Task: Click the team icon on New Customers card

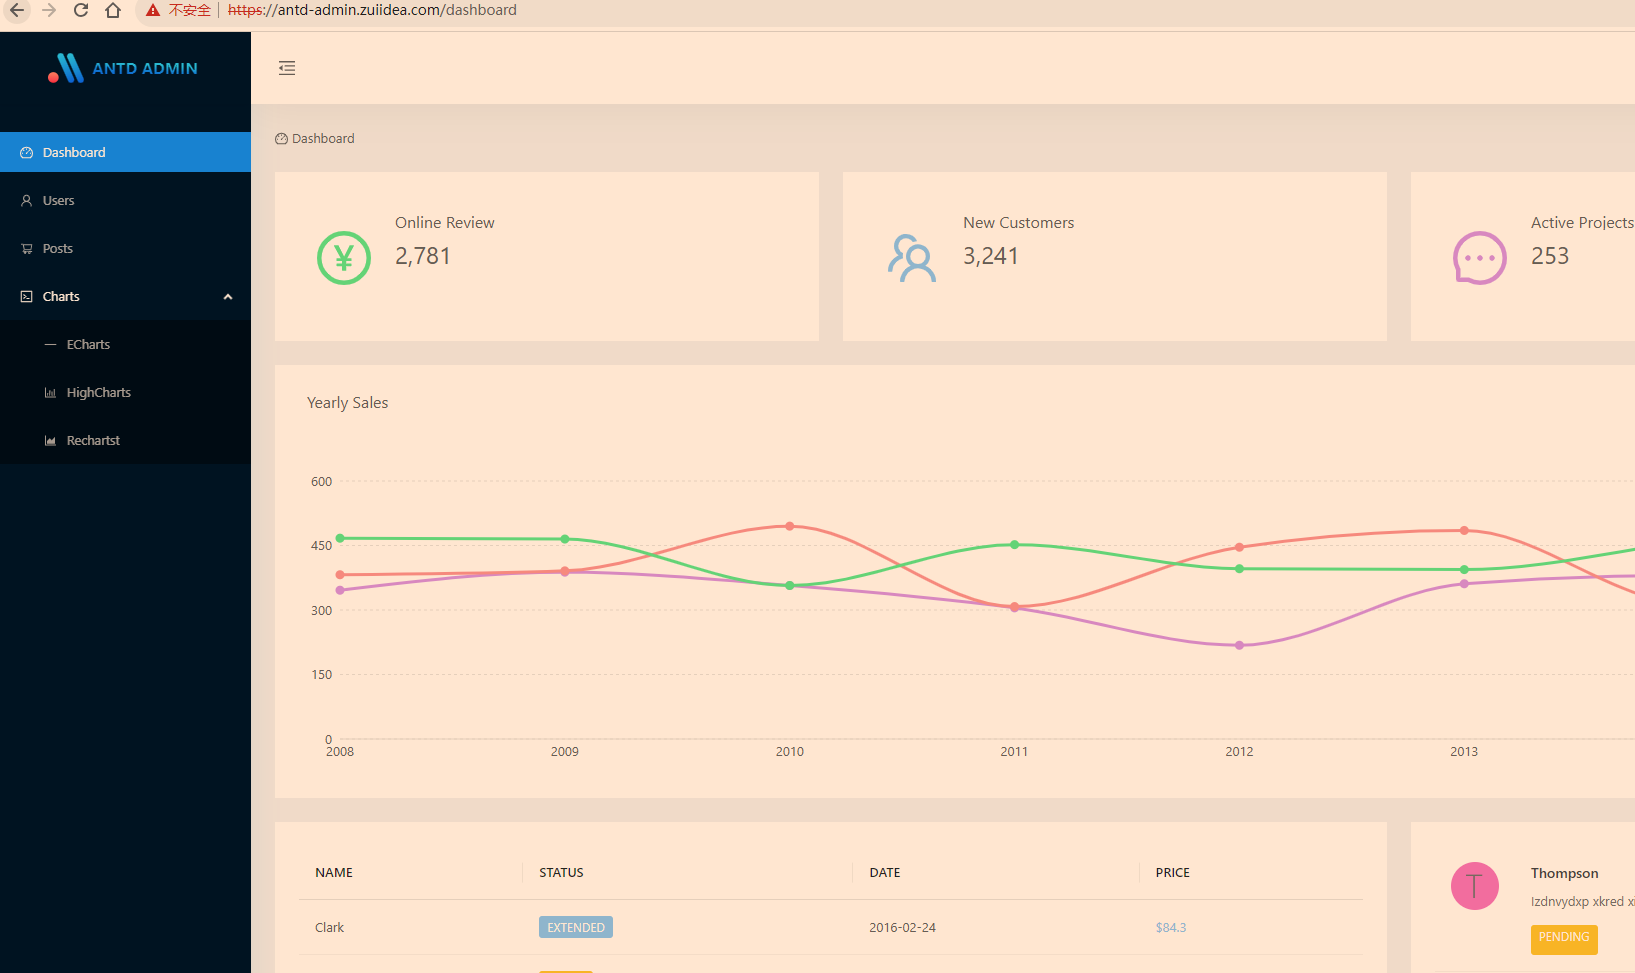Action: [x=912, y=258]
